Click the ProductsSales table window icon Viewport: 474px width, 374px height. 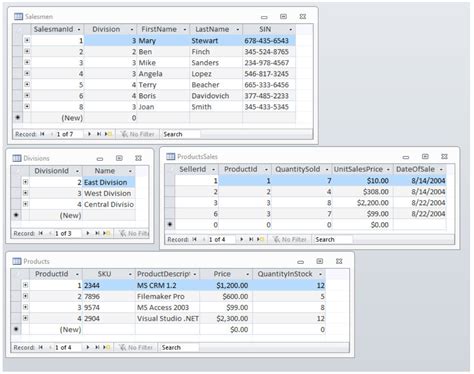coord(171,156)
